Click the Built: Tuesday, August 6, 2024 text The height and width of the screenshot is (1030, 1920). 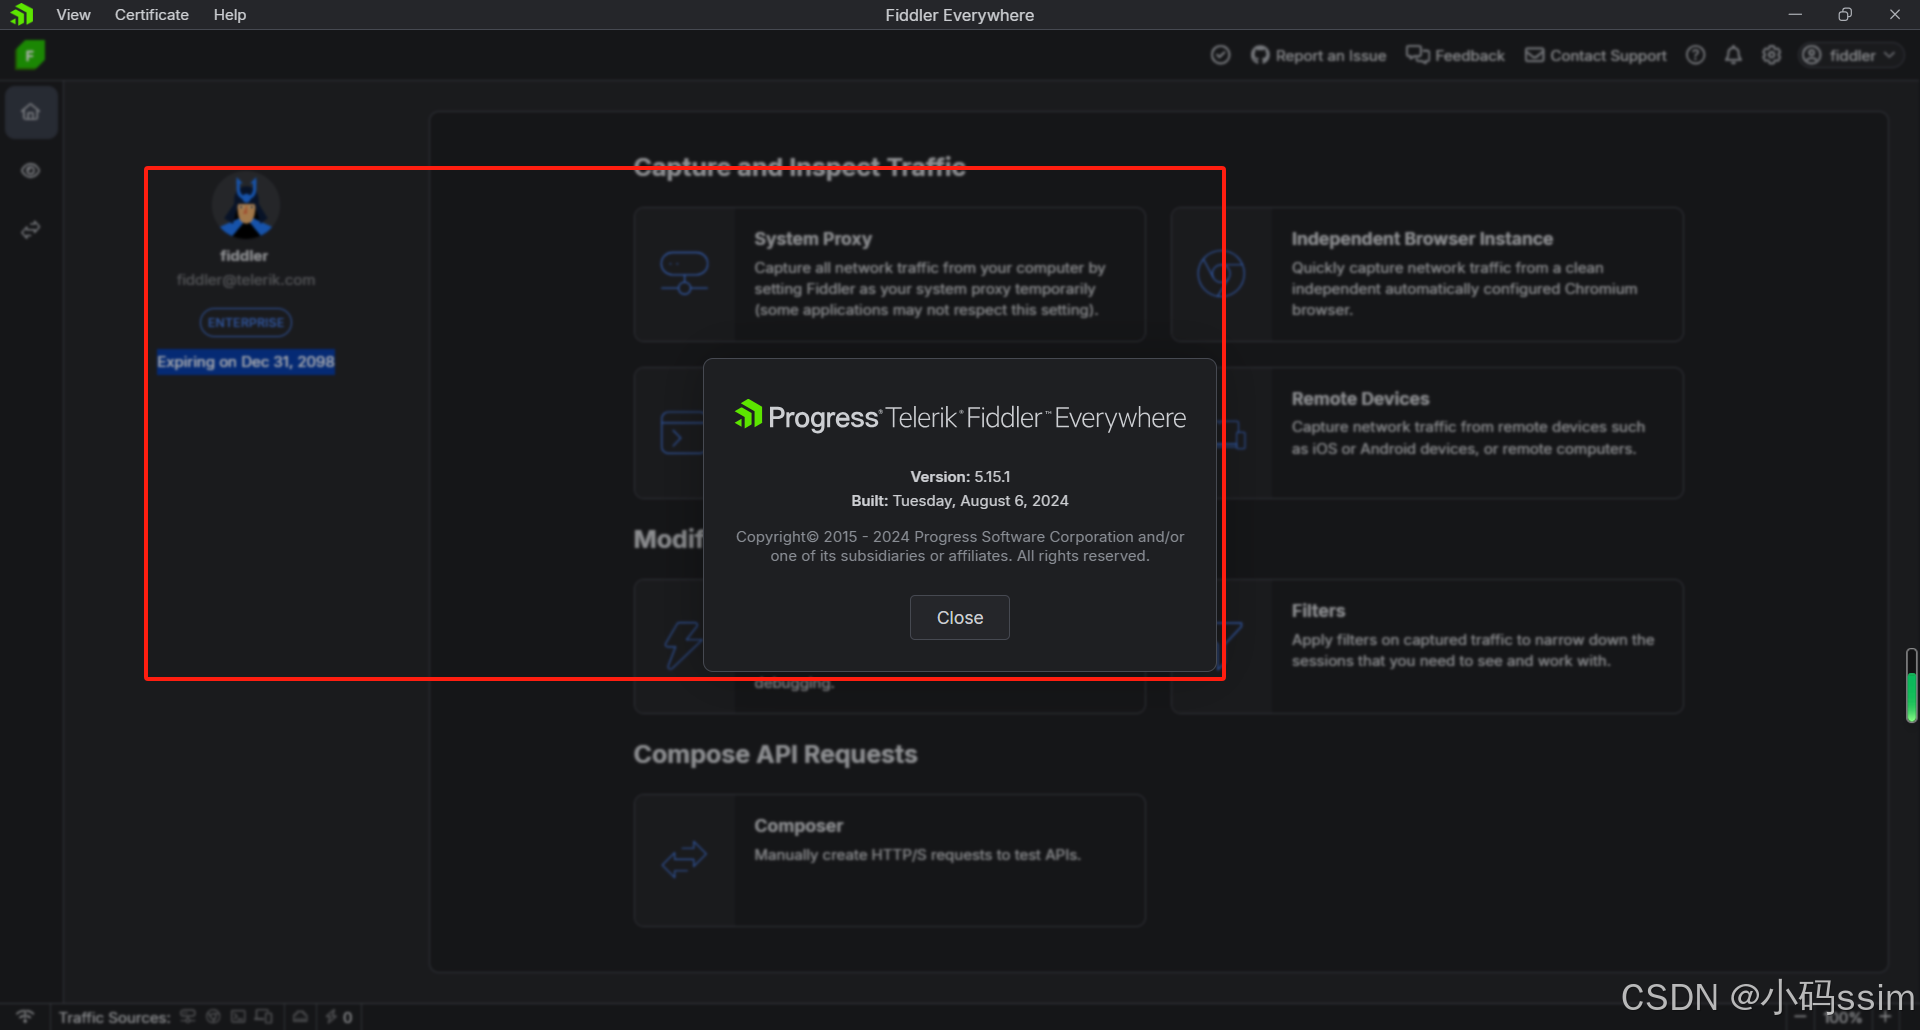click(960, 501)
